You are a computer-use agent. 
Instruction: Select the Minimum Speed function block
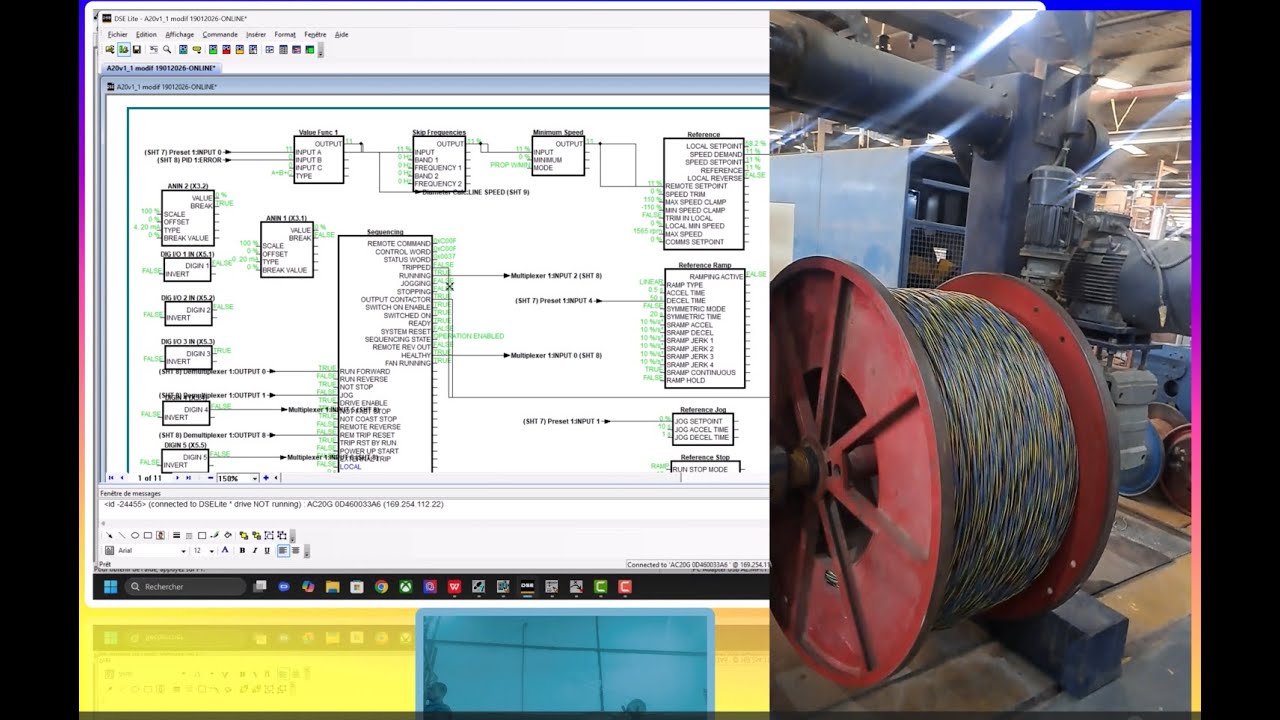tap(558, 156)
